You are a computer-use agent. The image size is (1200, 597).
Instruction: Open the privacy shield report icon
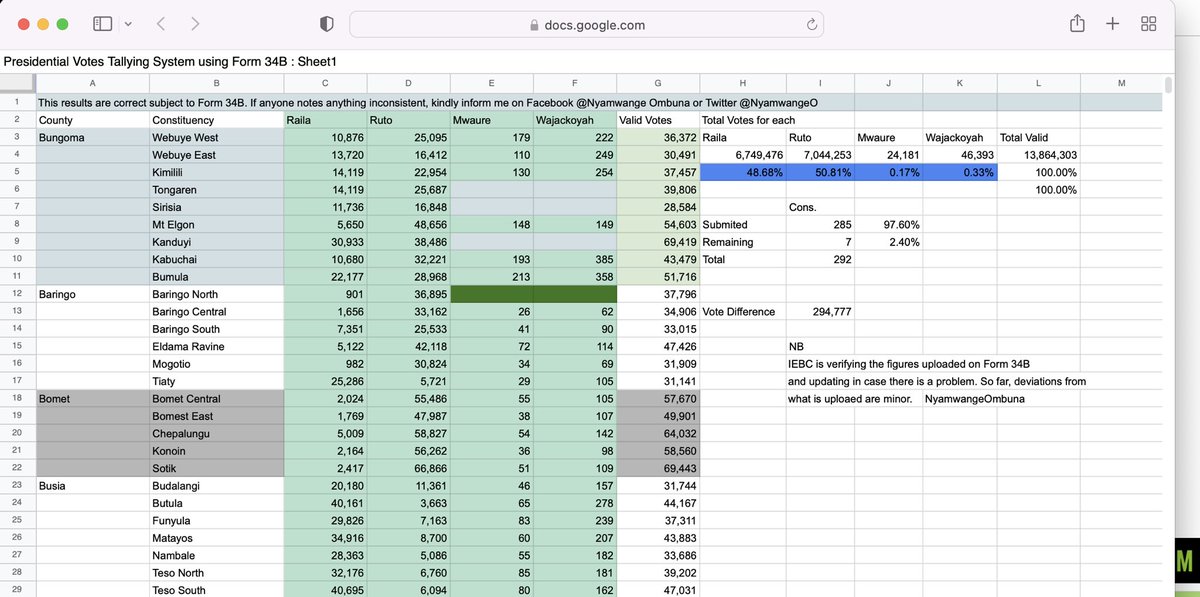click(326, 24)
